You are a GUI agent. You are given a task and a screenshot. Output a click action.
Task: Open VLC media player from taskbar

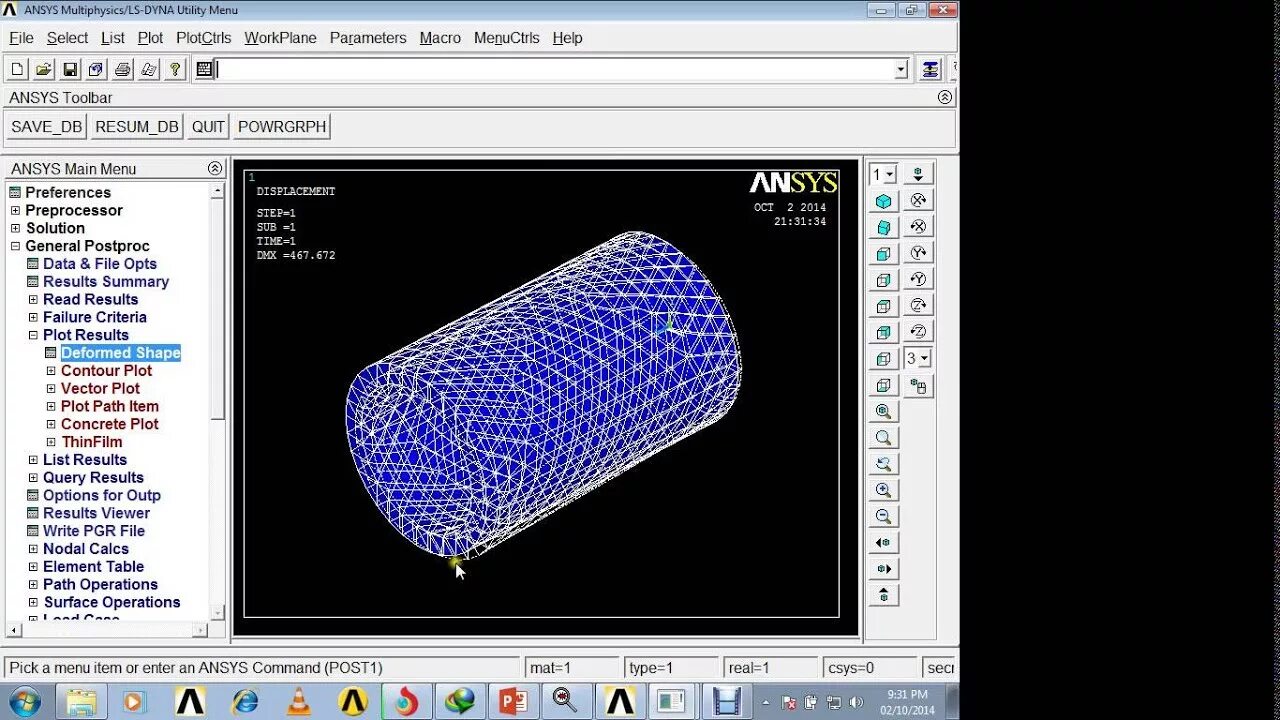[298, 701]
